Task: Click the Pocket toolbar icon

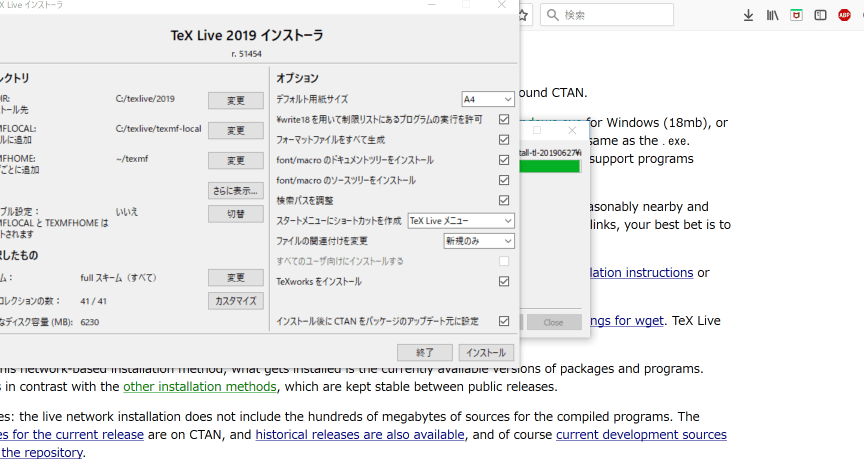Action: click(796, 16)
